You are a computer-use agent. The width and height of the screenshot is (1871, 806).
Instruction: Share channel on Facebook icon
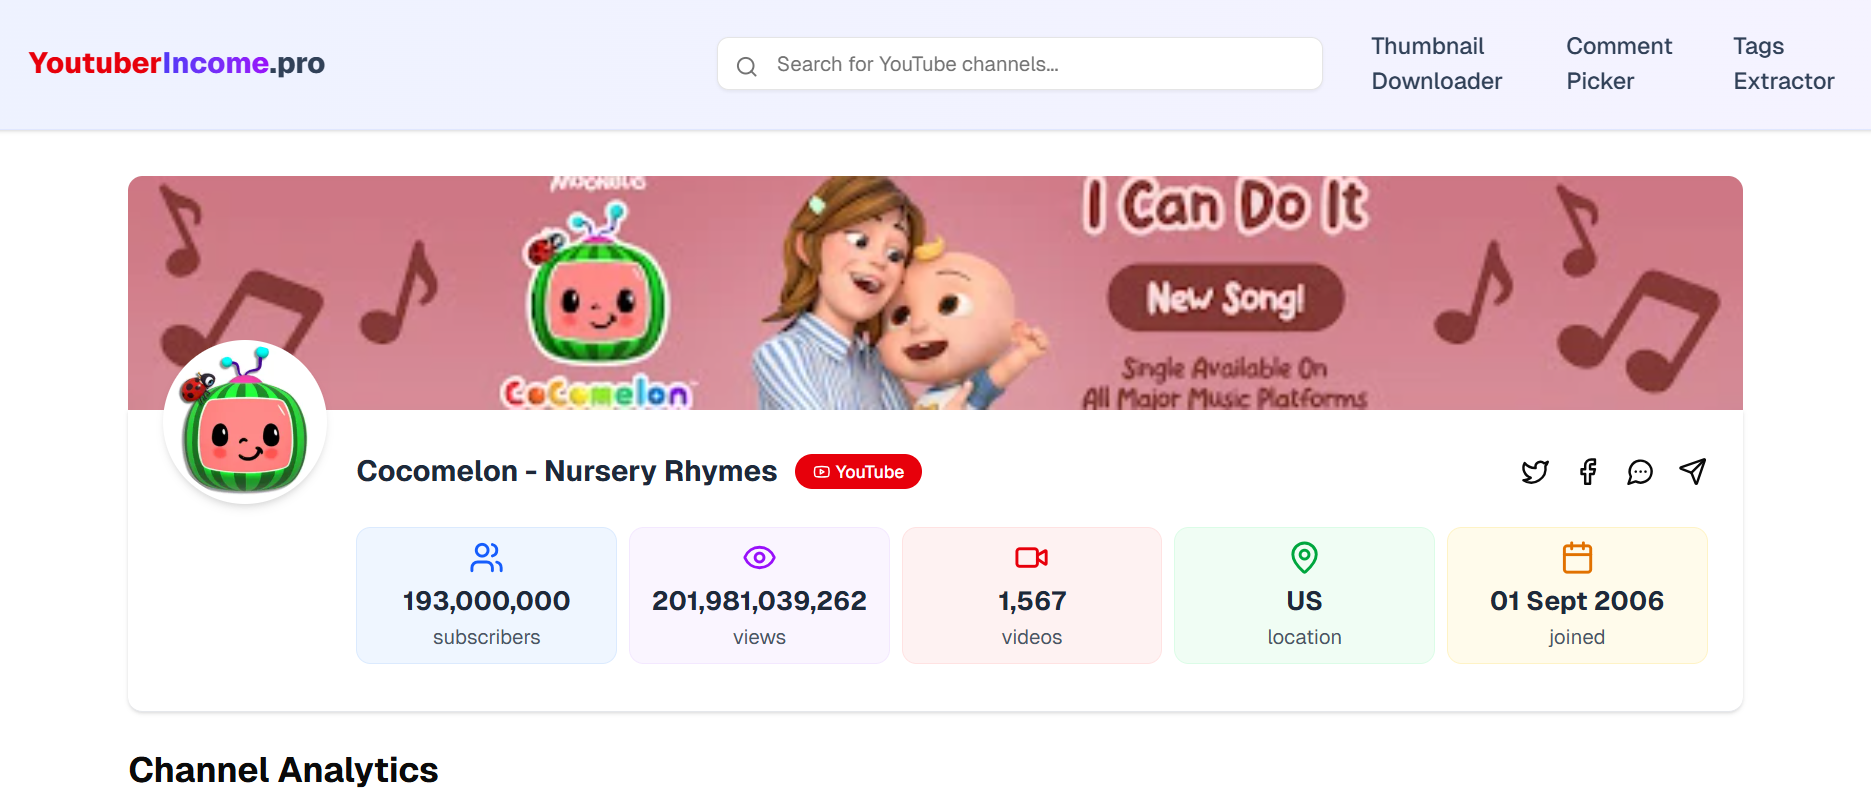(x=1588, y=472)
